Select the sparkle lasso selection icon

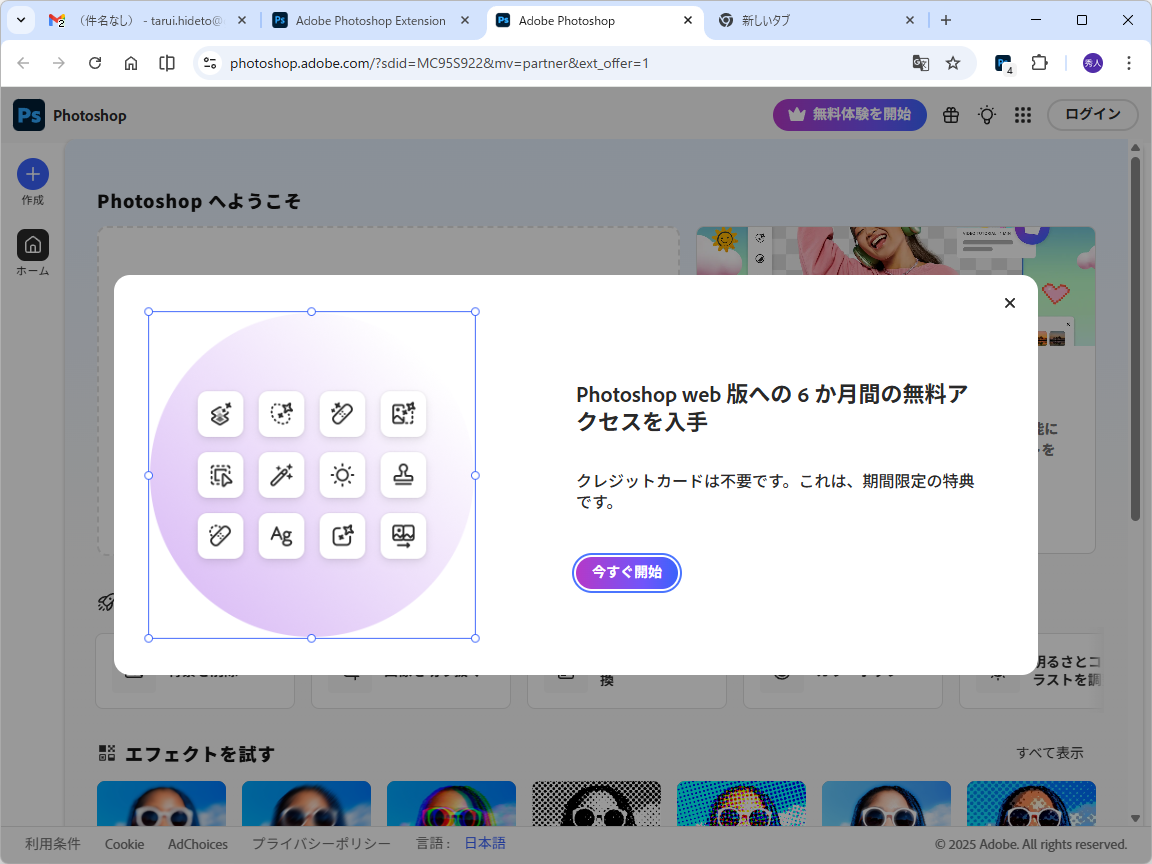click(x=281, y=415)
